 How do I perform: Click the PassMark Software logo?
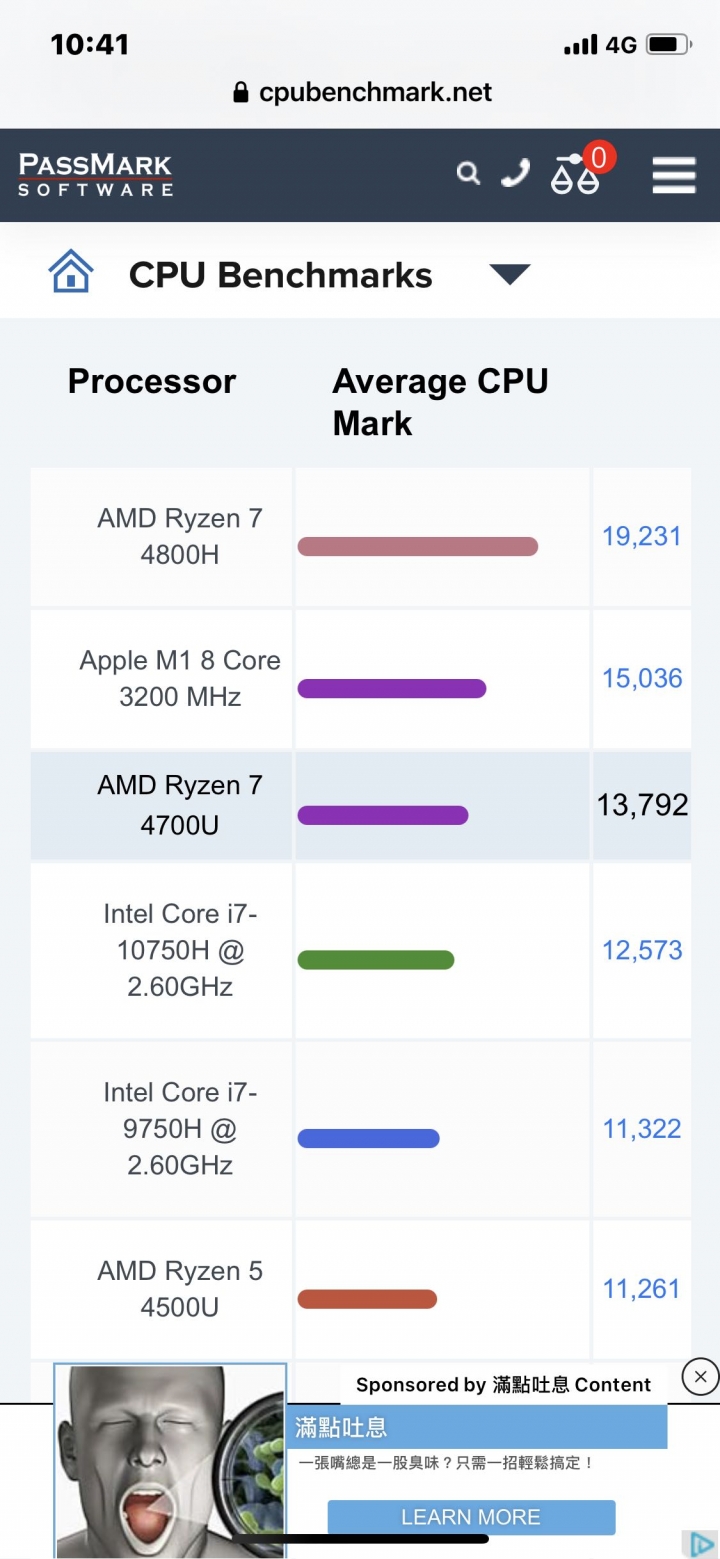click(96, 175)
